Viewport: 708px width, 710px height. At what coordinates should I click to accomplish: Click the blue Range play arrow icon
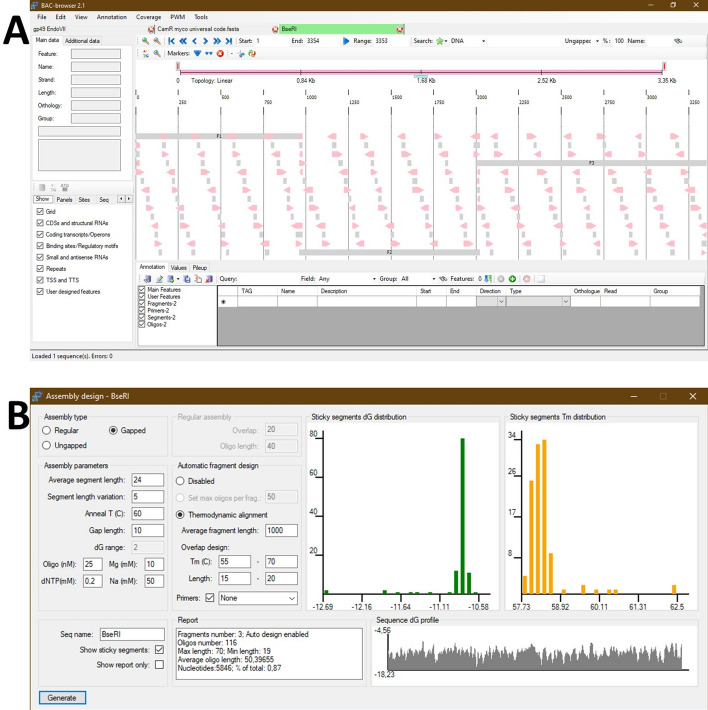coord(347,41)
